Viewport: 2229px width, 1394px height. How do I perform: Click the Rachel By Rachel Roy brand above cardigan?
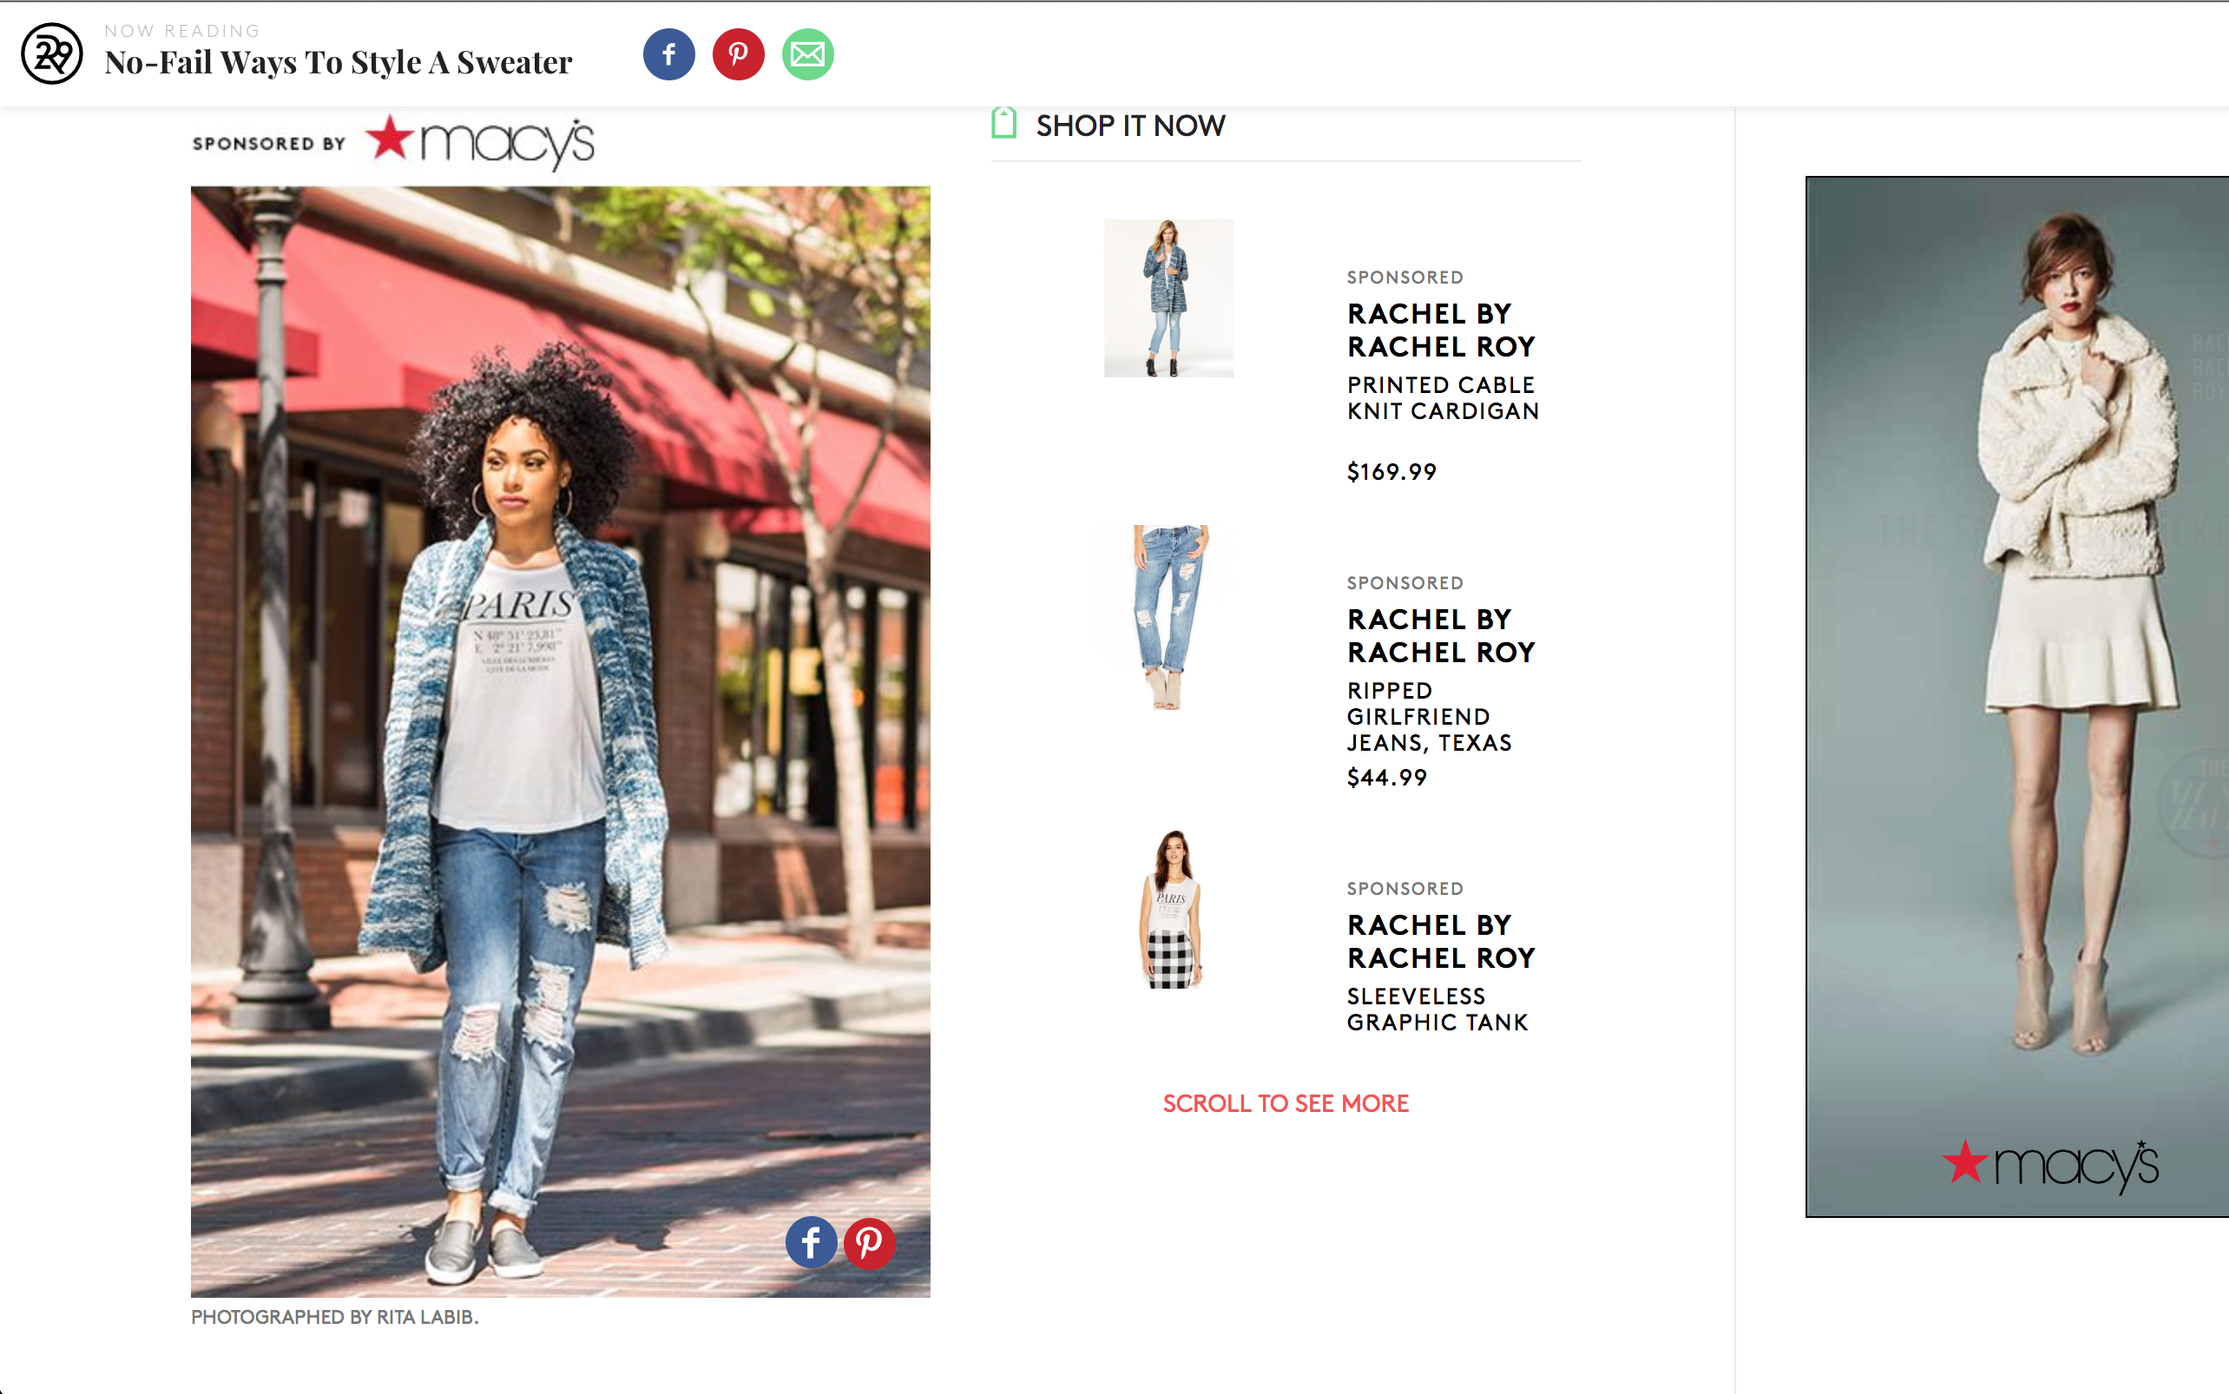tap(1441, 330)
